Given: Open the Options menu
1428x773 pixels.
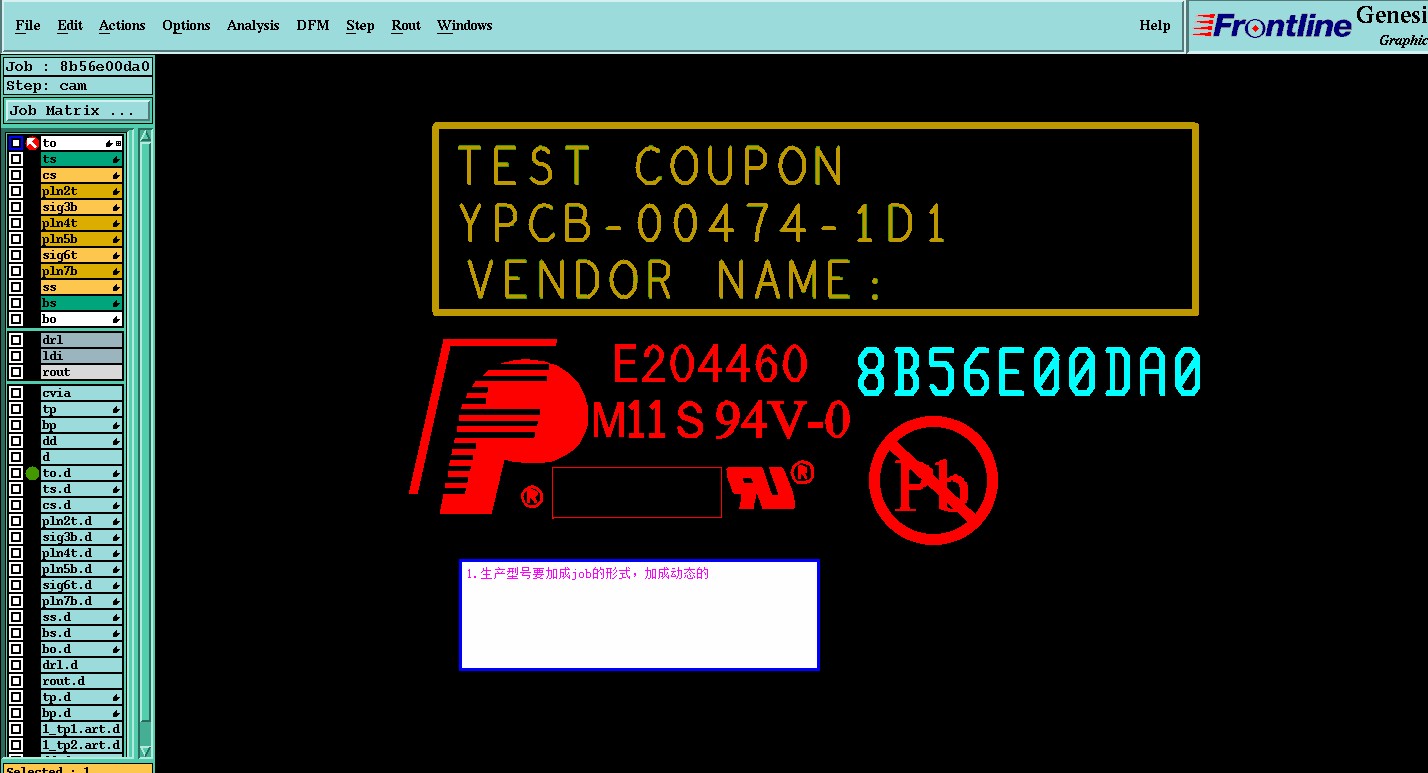Looking at the screenshot, I should click(x=186, y=26).
